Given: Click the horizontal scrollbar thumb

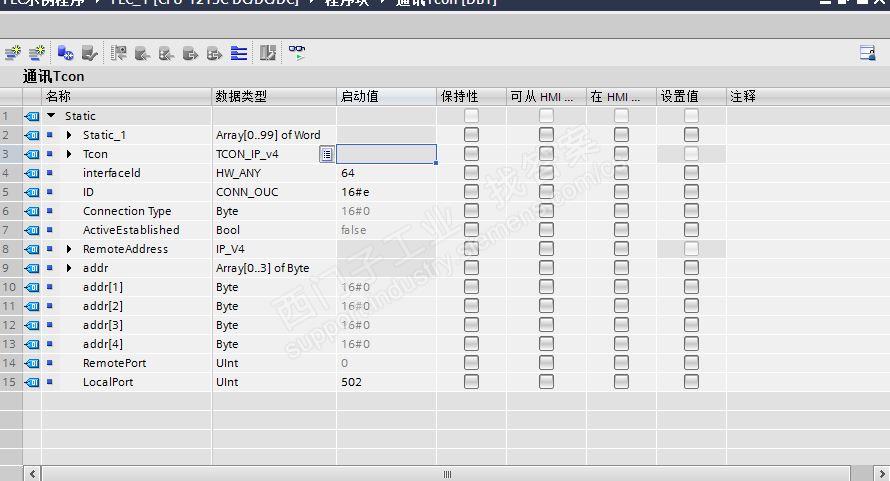Looking at the screenshot, I should click(x=446, y=474).
